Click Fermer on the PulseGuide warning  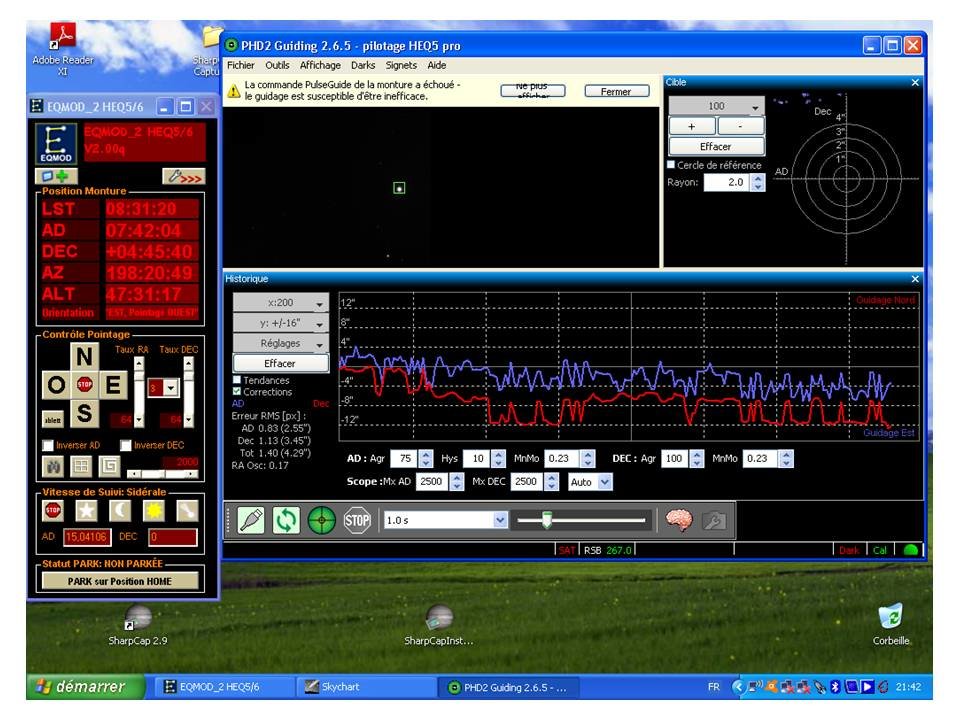point(616,91)
